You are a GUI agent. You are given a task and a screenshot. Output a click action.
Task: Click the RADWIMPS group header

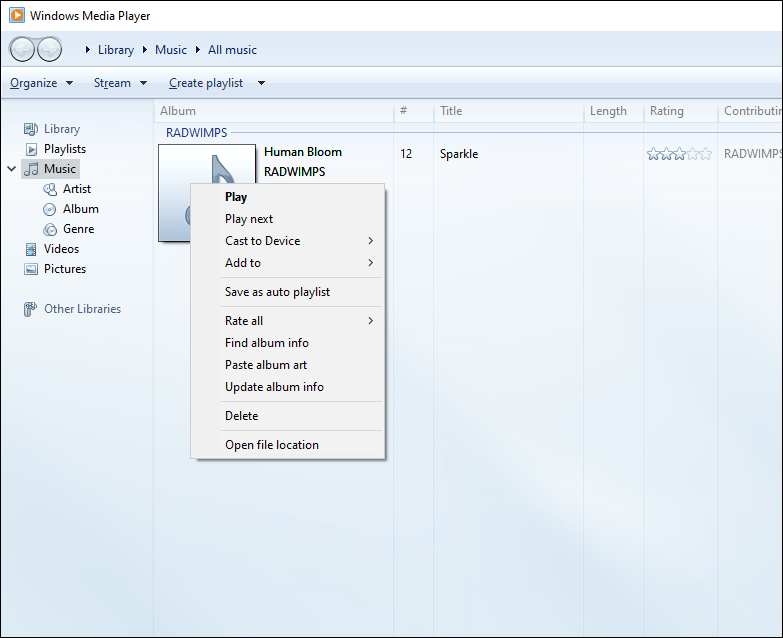pyautogui.click(x=197, y=133)
